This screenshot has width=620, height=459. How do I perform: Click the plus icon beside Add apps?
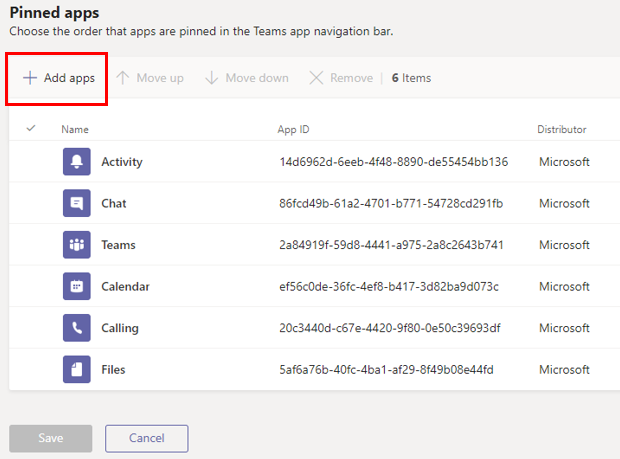click(30, 78)
